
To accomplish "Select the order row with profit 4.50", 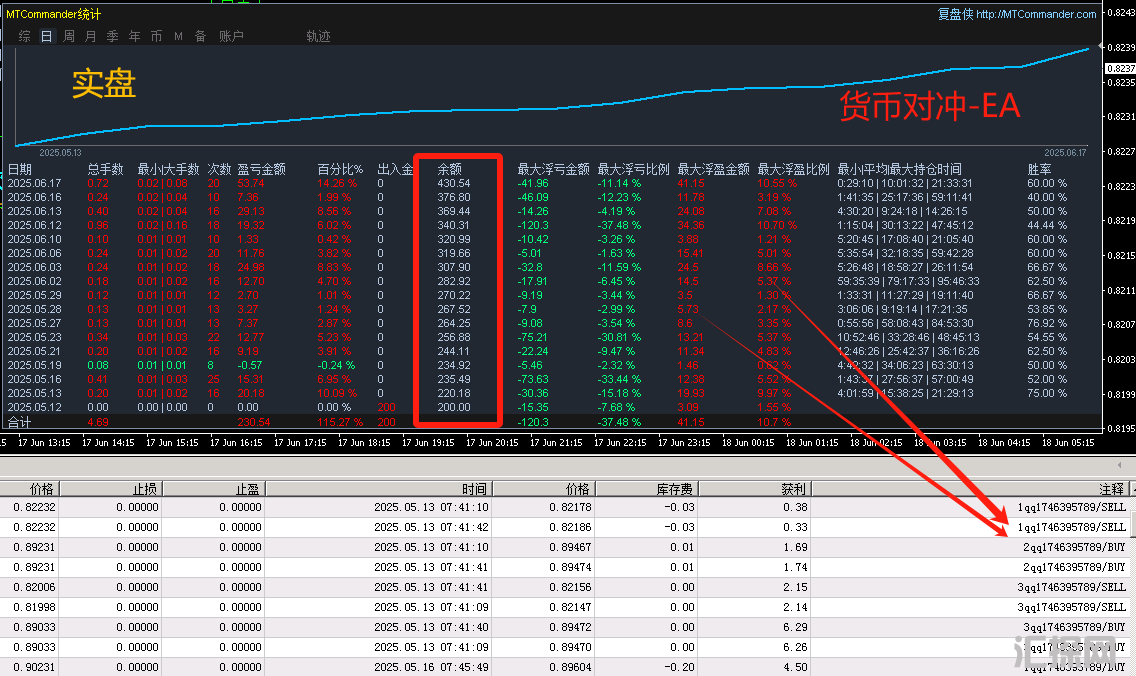I will (565, 667).
